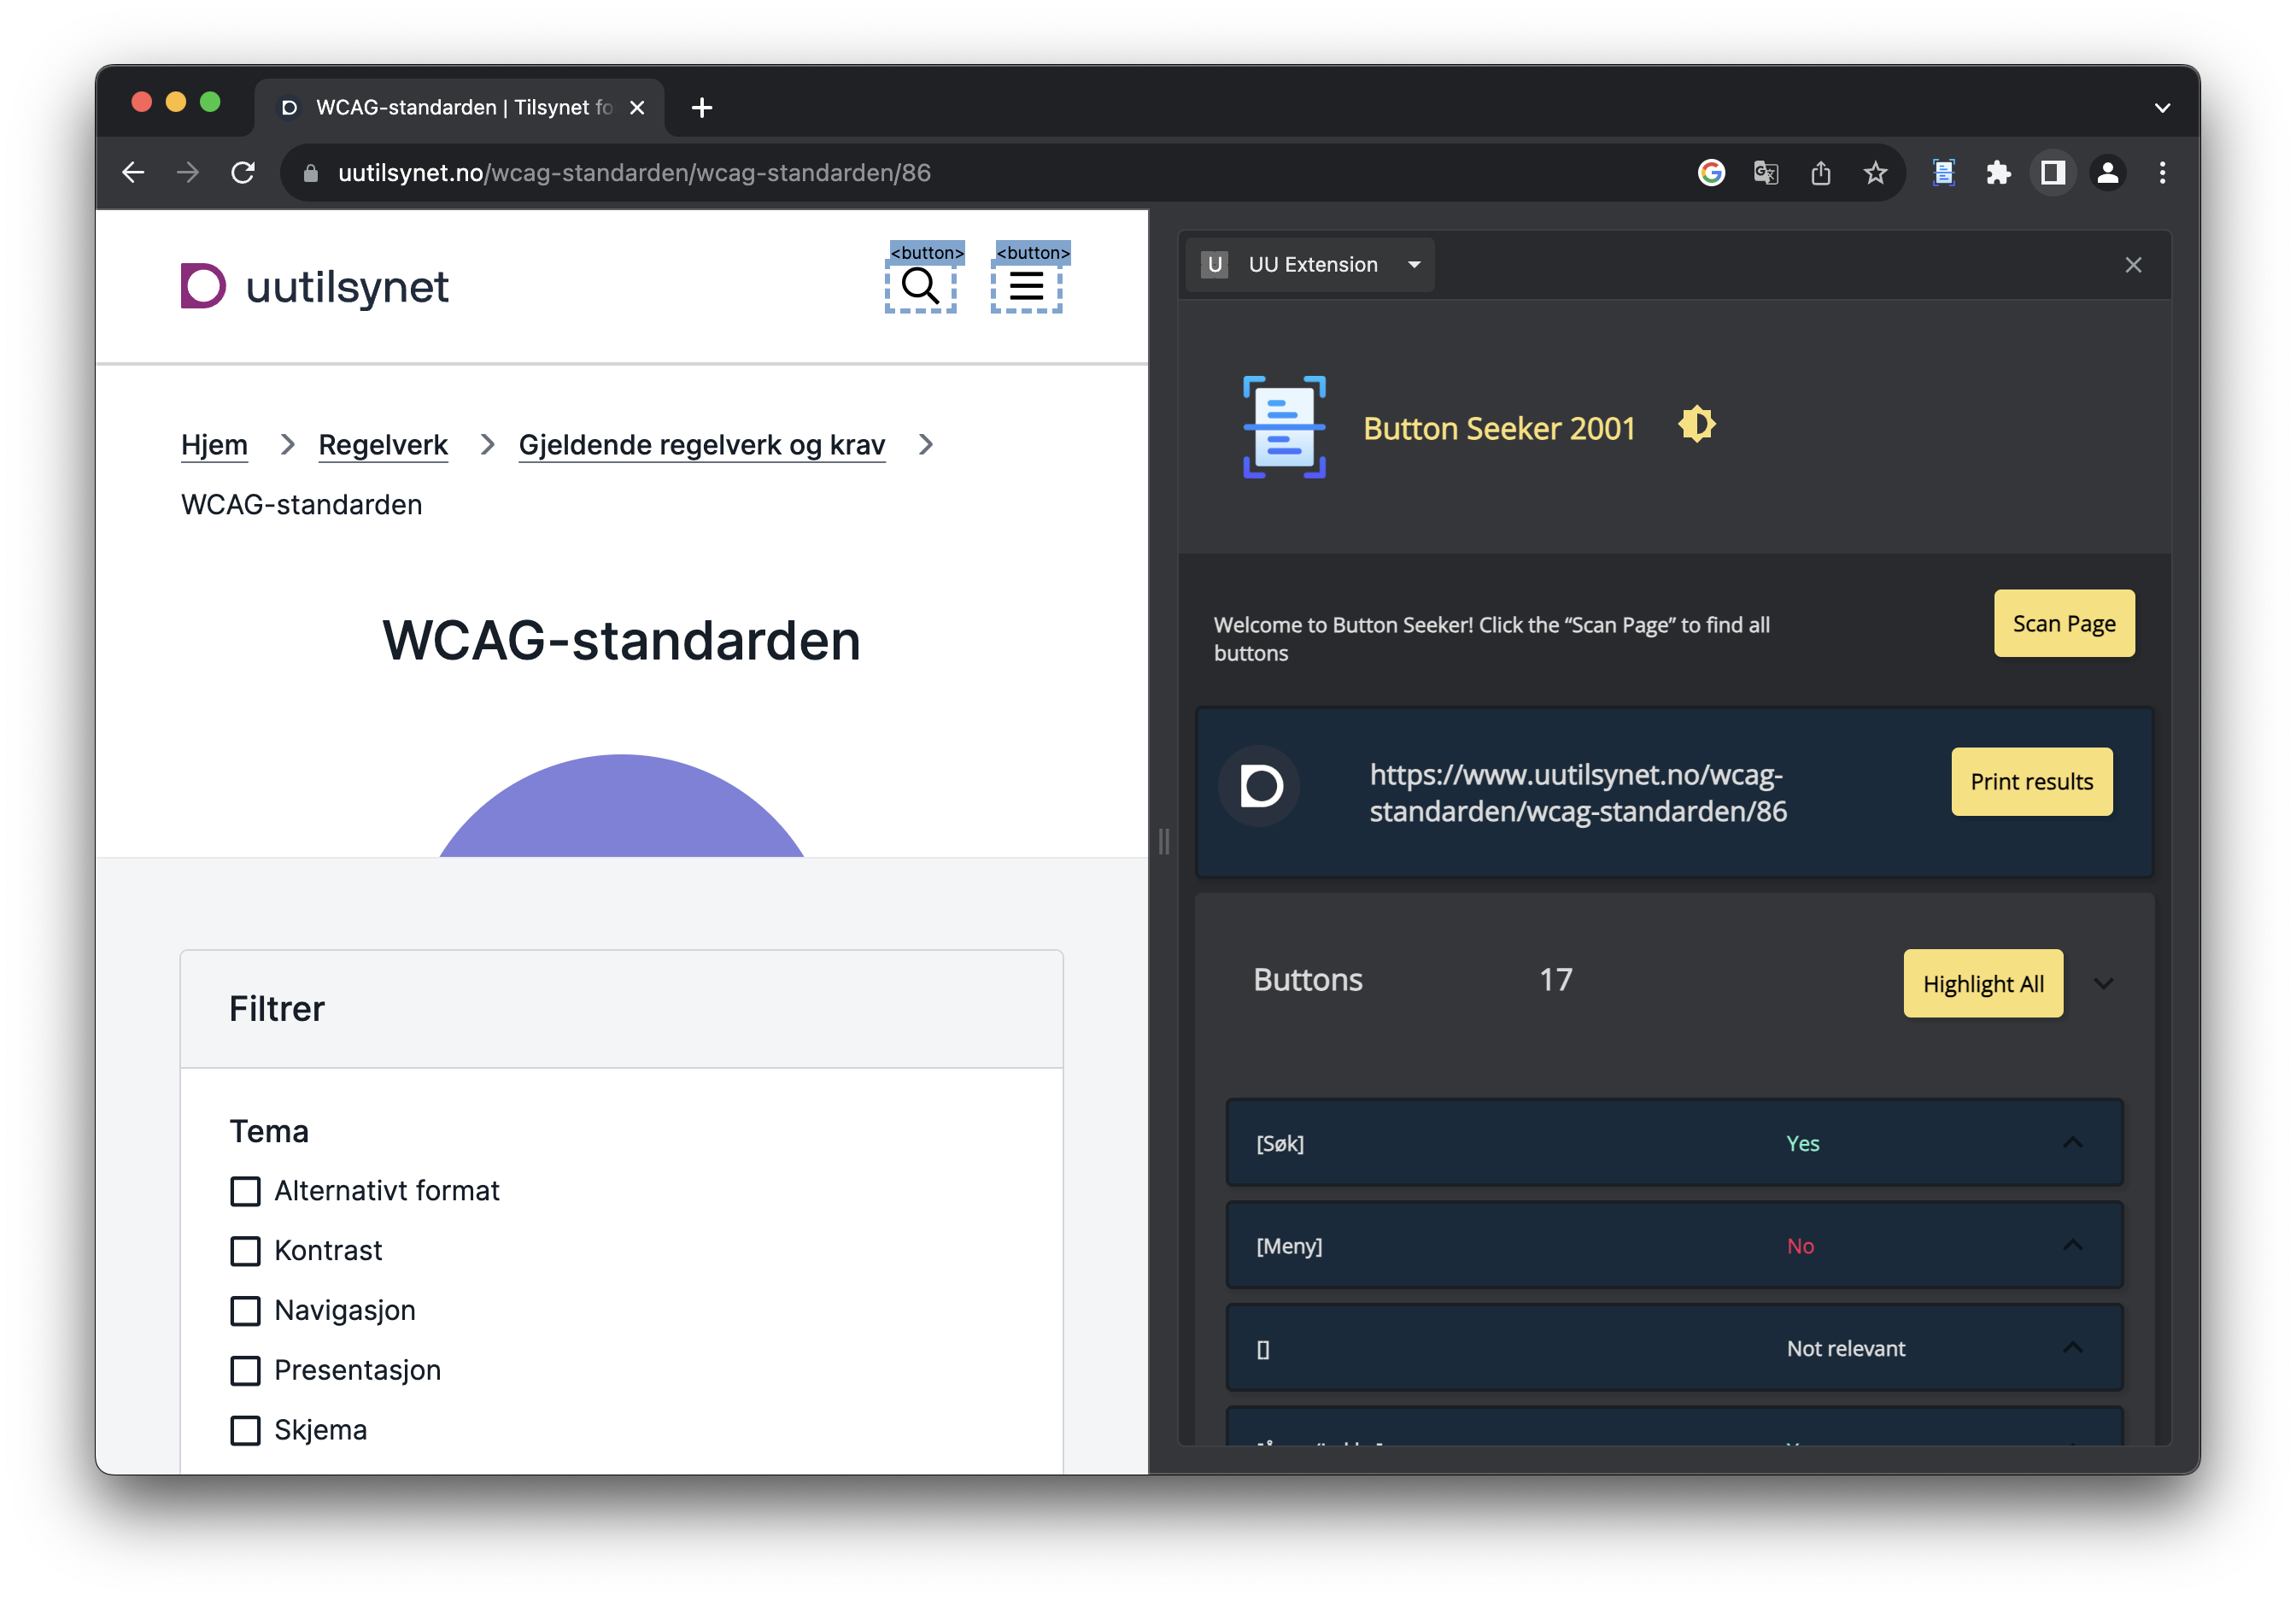Click the Button Seeker extension toolbar icon
The width and height of the screenshot is (2296, 1601).
coord(1943,173)
